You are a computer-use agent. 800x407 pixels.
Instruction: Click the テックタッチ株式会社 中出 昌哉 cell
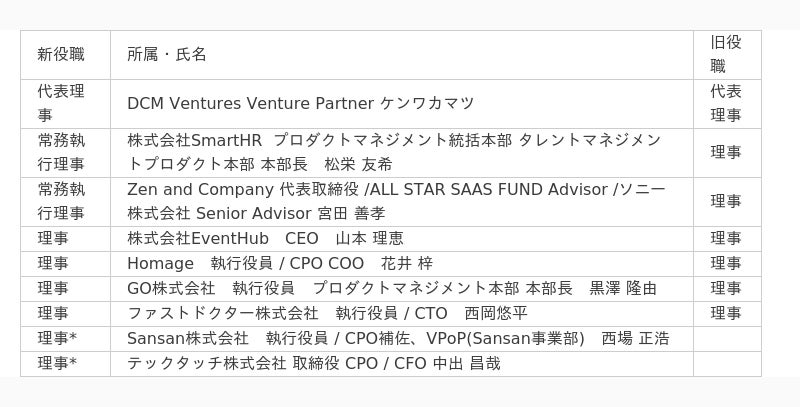point(402,364)
